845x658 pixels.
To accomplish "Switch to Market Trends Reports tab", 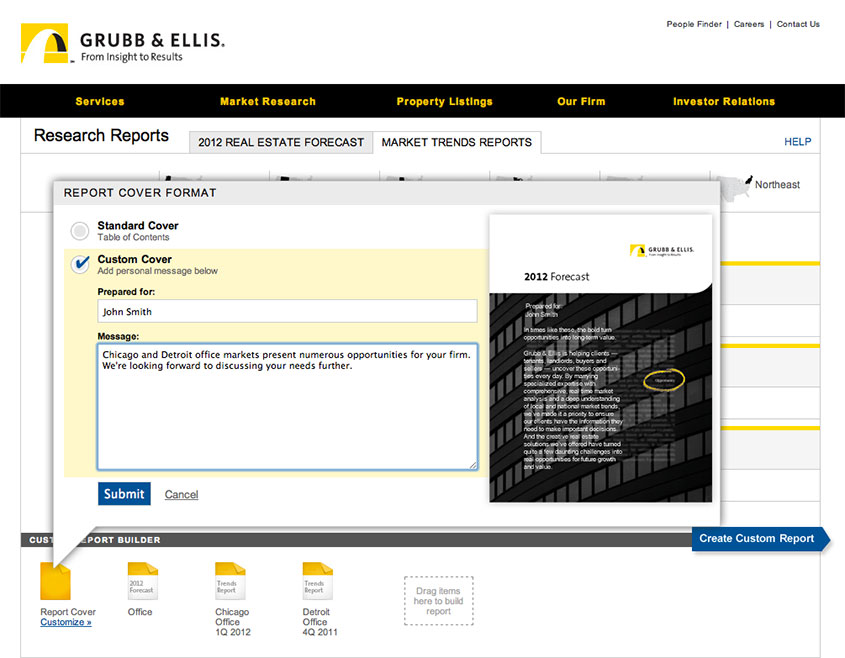I will coord(456,142).
